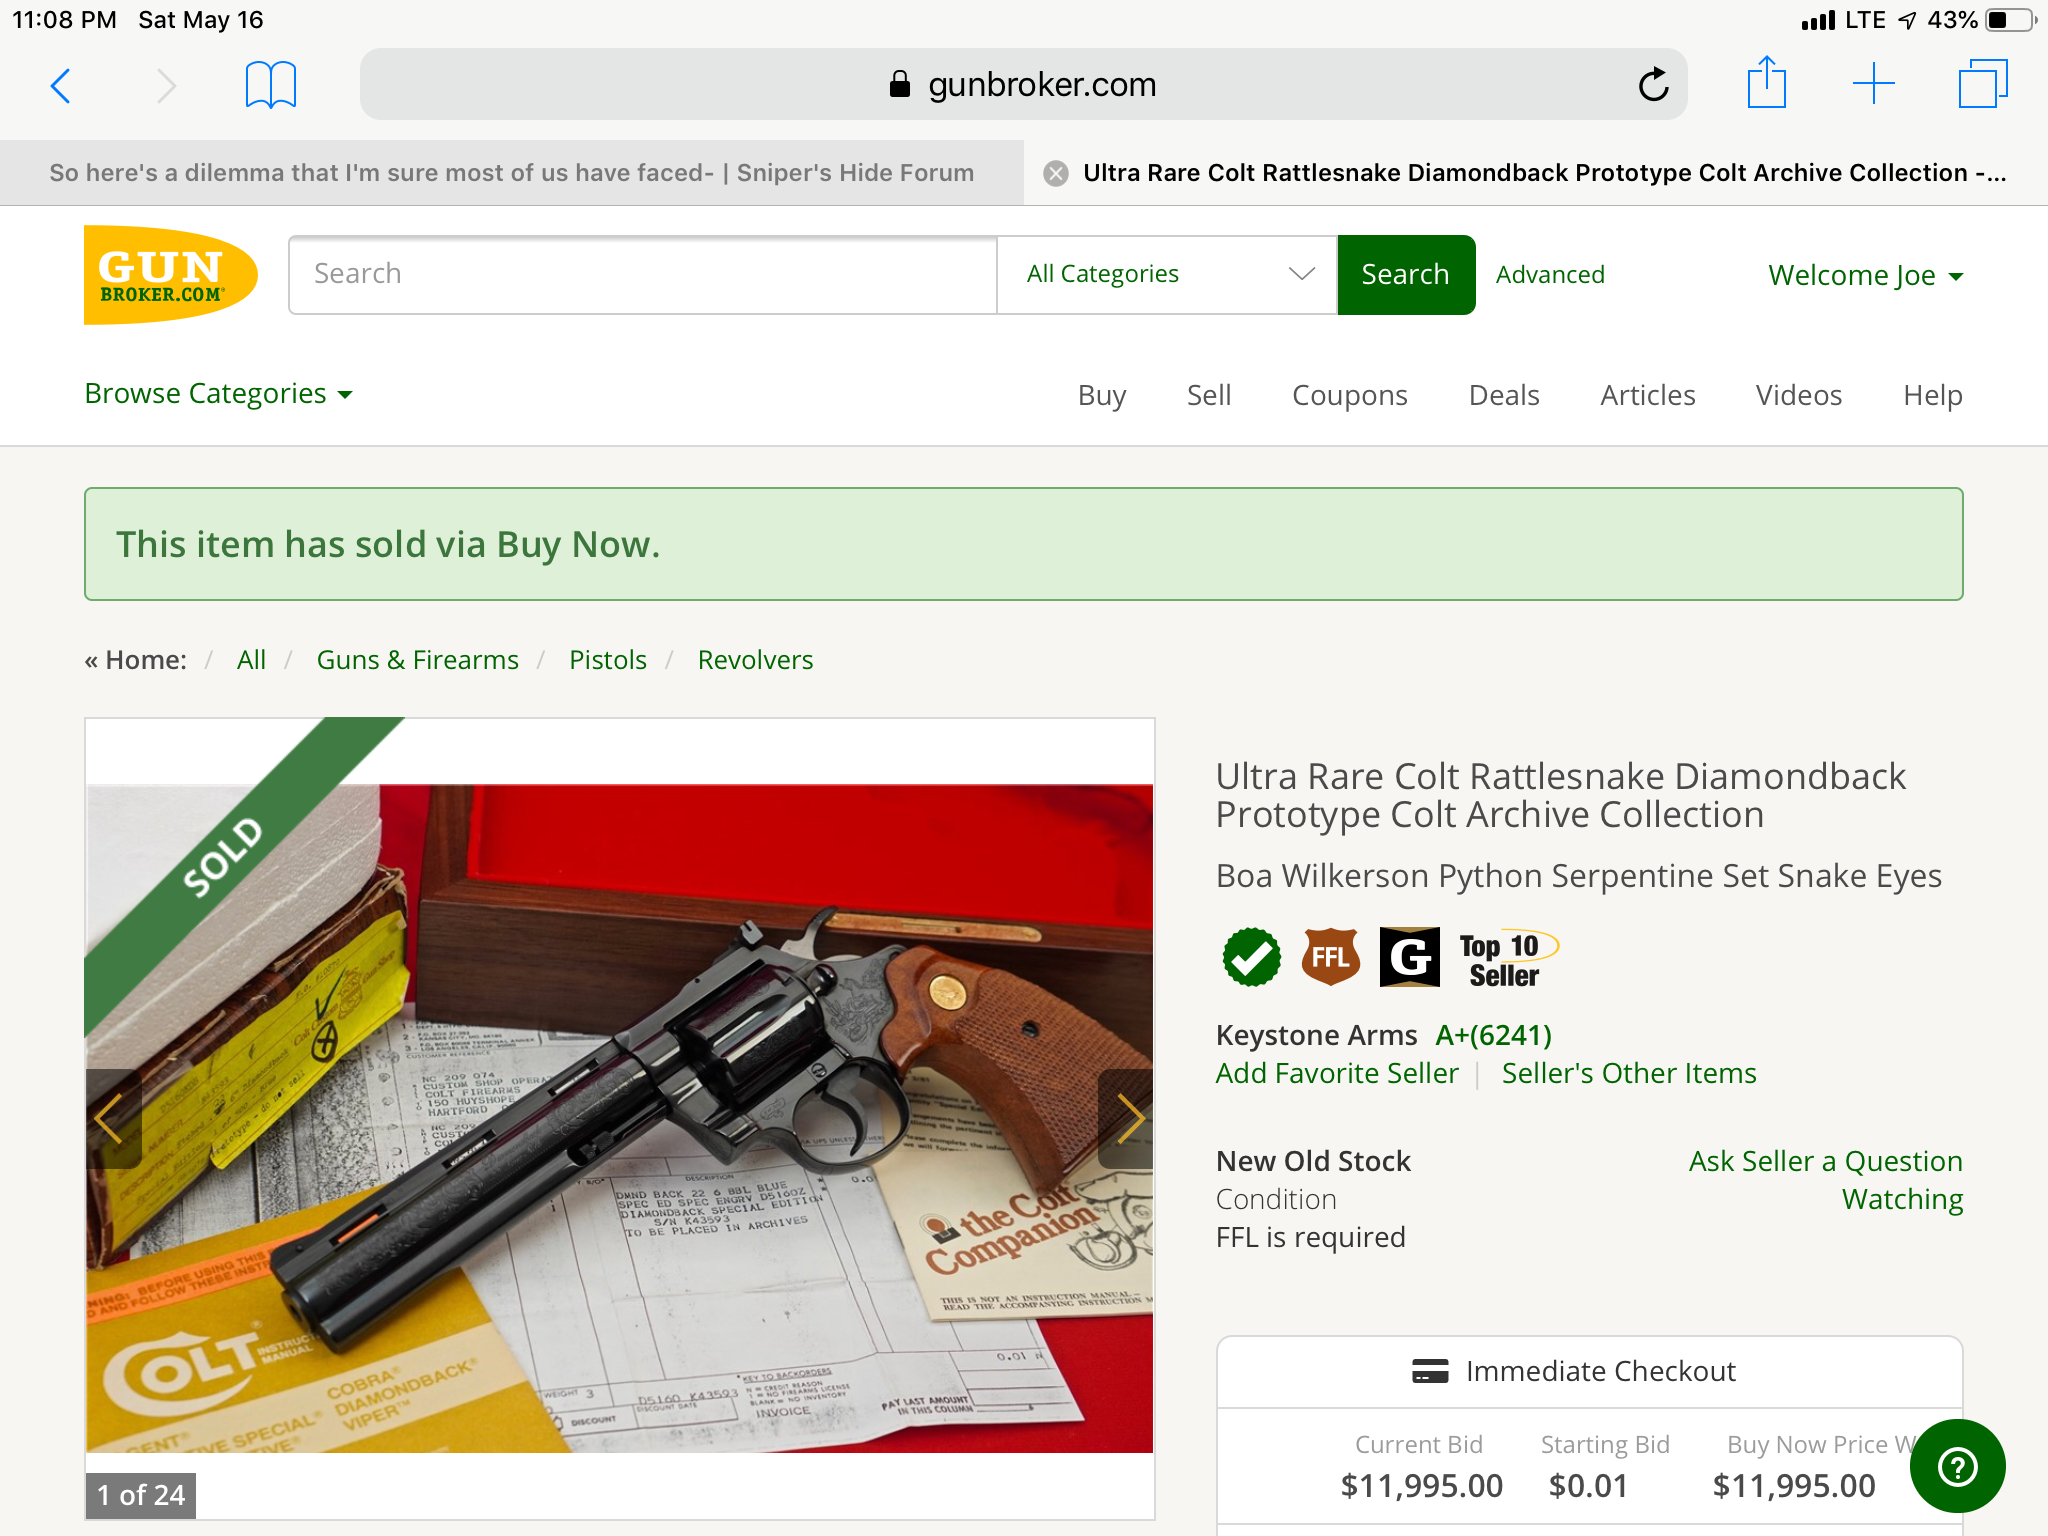Tap the battery indicator in status bar
Viewport: 2048px width, 1536px height.
click(2011, 20)
